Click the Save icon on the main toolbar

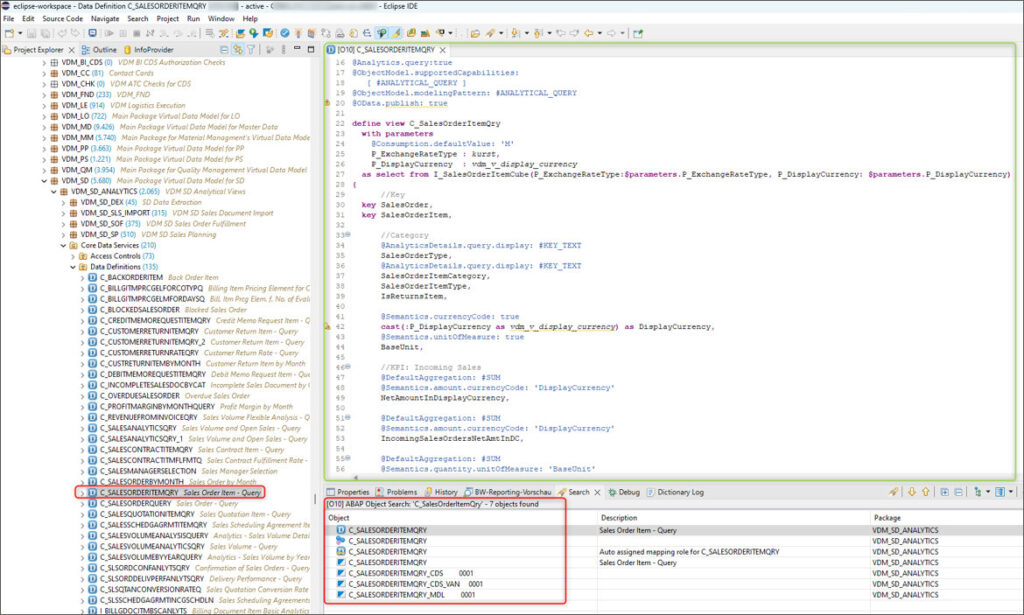(x=30, y=33)
